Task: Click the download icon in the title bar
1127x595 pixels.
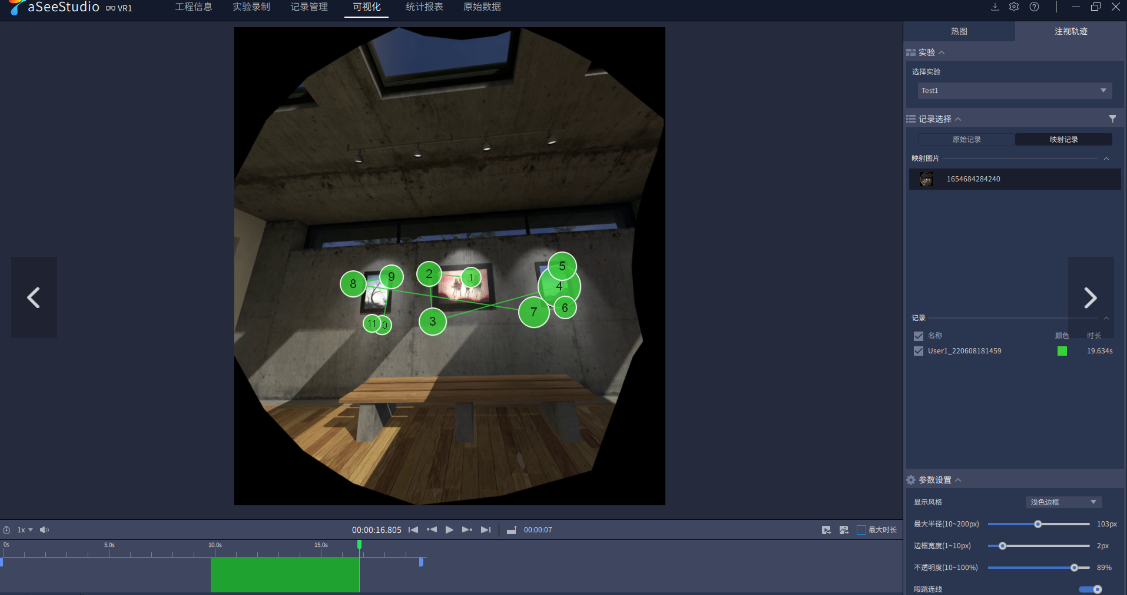Action: 995,7
